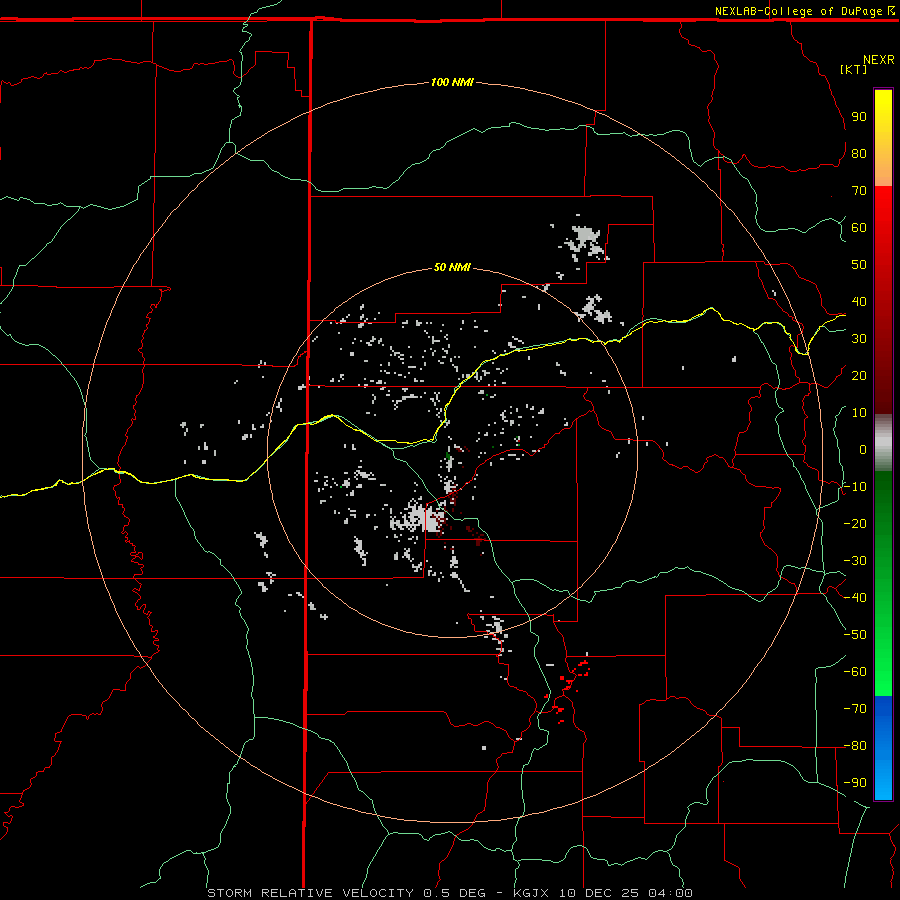
Task: Click the -90 value on the velocity scale
Action: pos(855,783)
